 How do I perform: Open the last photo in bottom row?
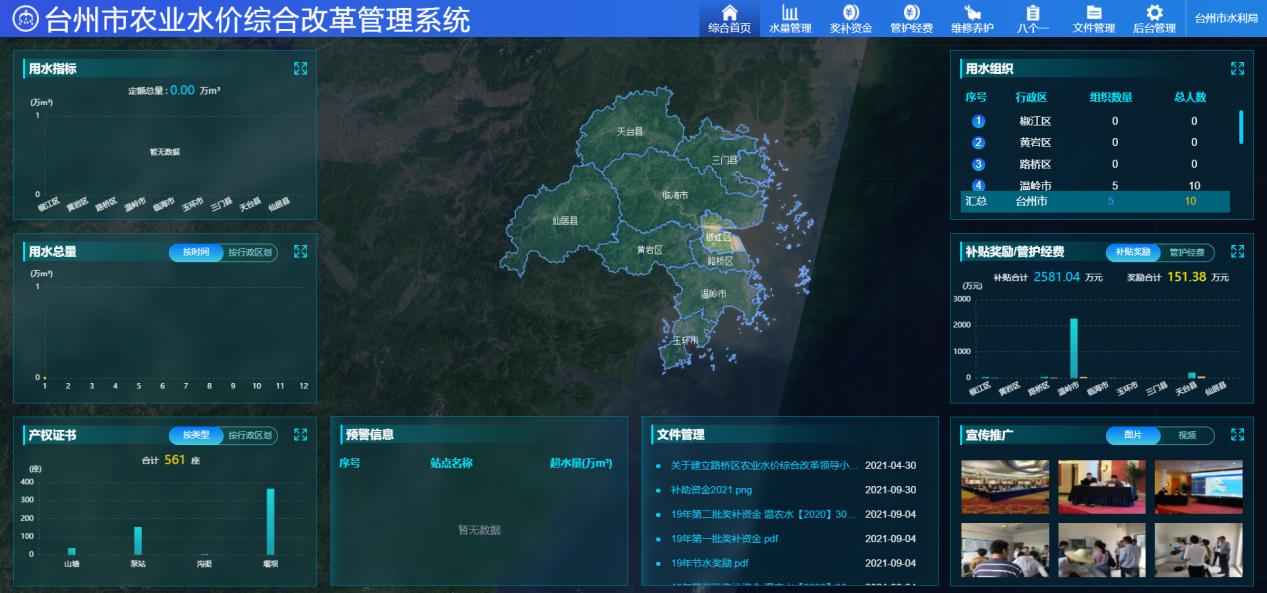coord(1199,550)
